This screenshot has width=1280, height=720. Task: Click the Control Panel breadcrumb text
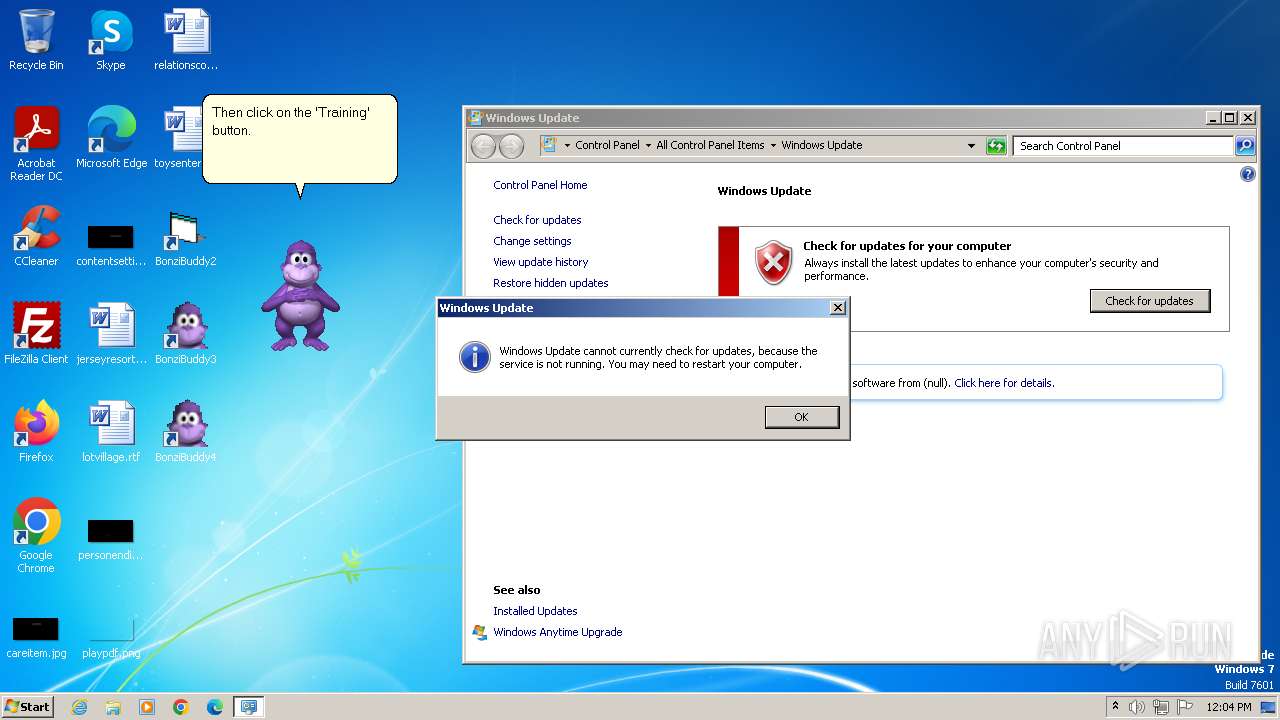[607, 145]
